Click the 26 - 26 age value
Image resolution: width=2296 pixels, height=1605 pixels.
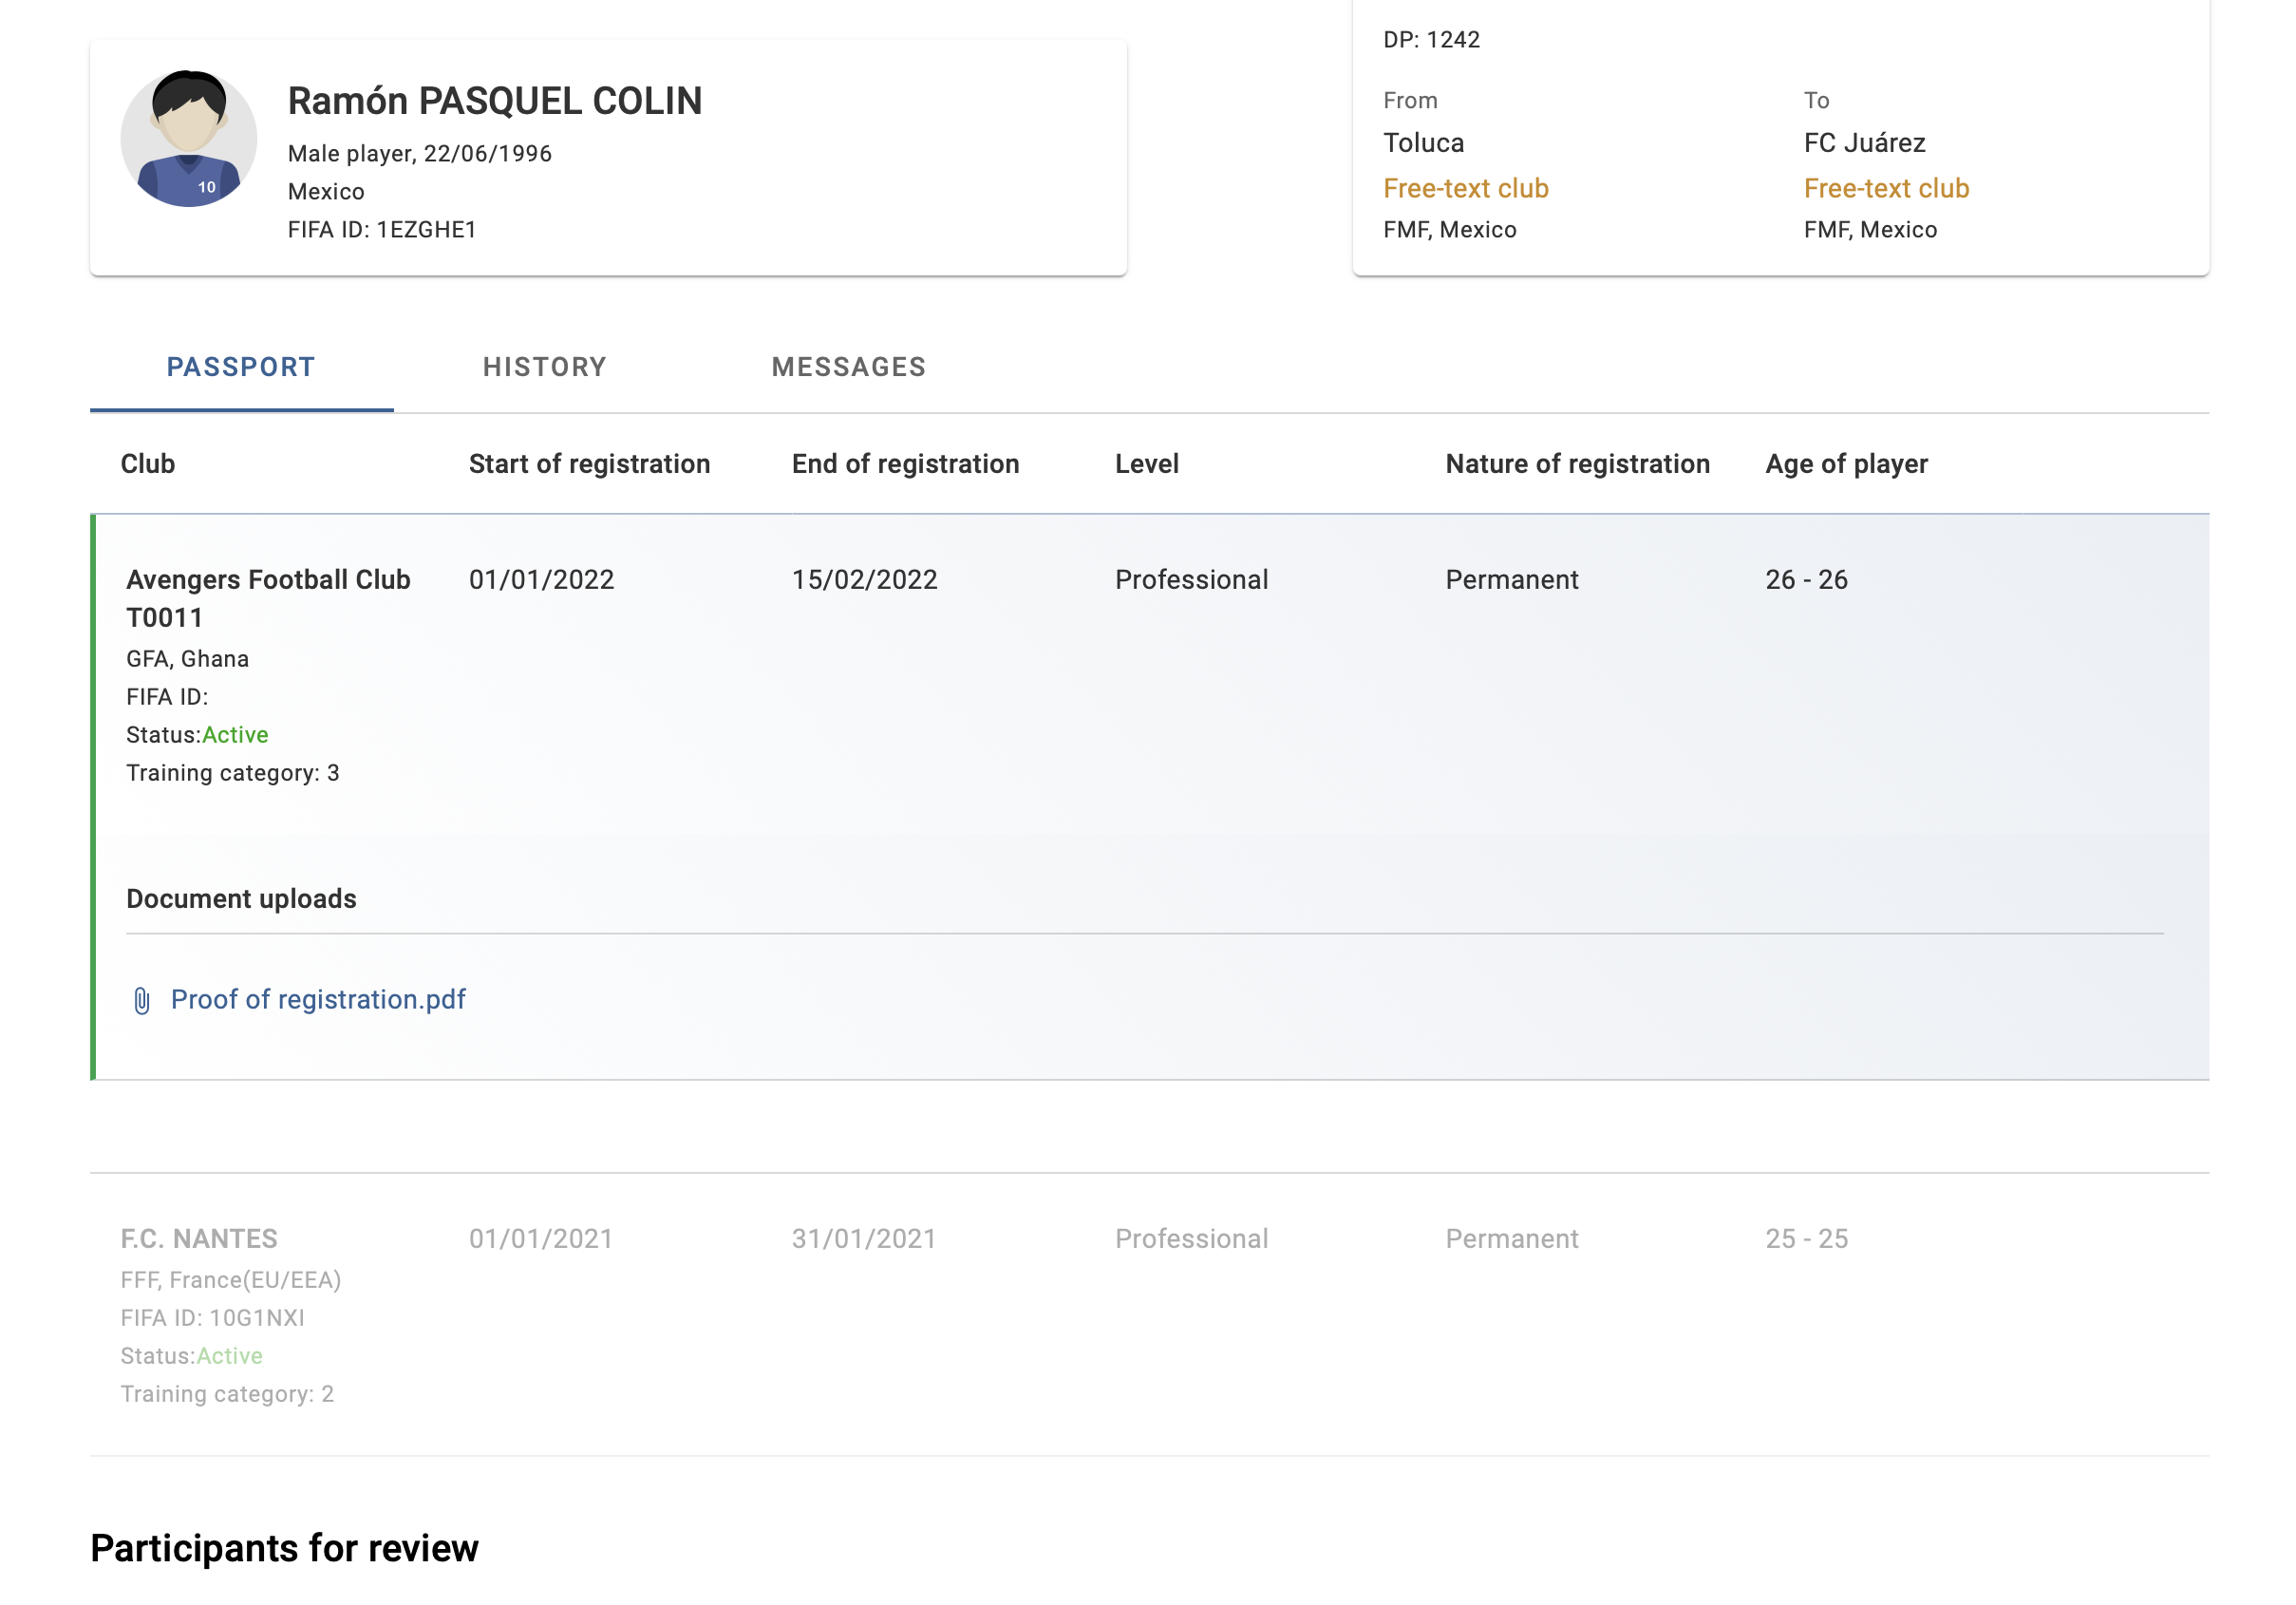pos(1807,580)
